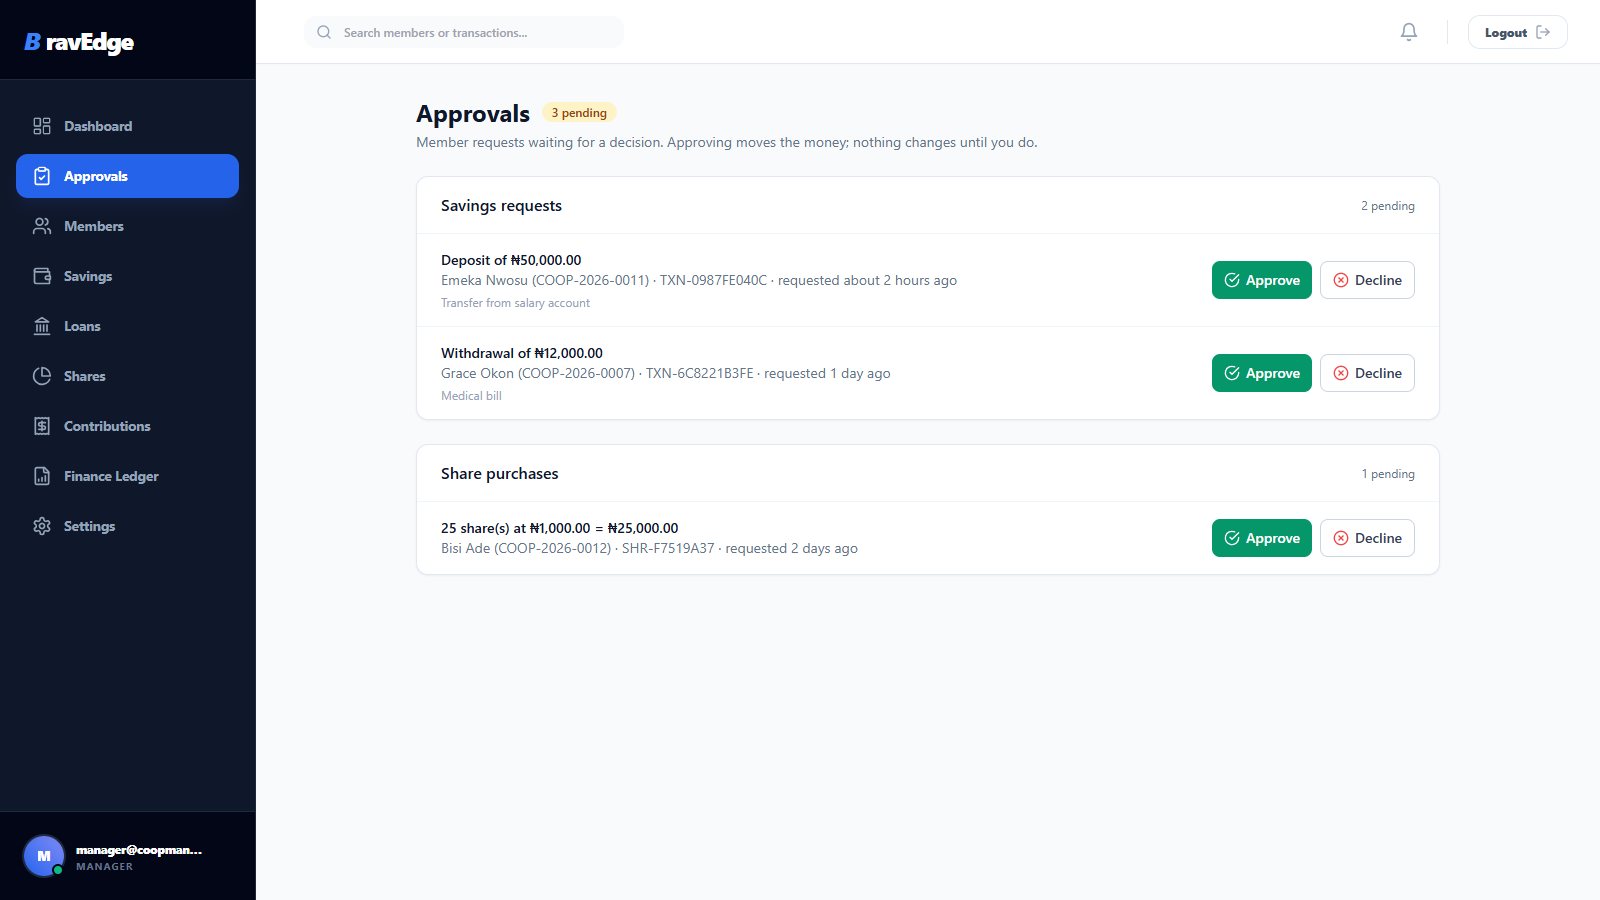Decline Bisi Ade's 25 share purchase
This screenshot has height=900, width=1600.
pyautogui.click(x=1367, y=538)
